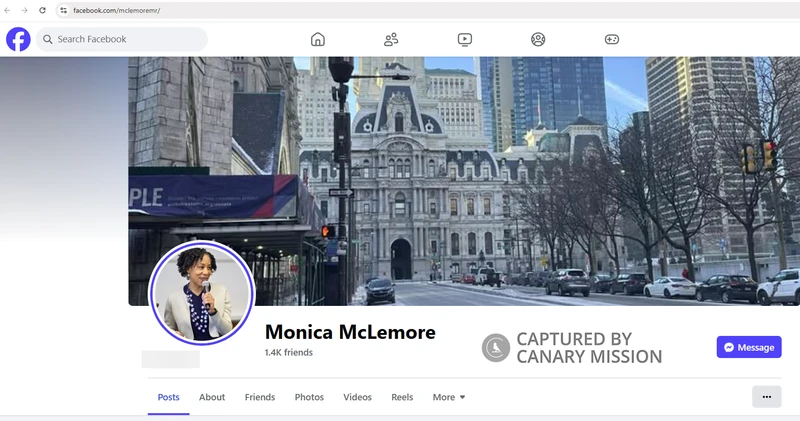Click the magnifier icon in Search Facebook
The image size is (800, 421).
pyautogui.click(x=47, y=39)
